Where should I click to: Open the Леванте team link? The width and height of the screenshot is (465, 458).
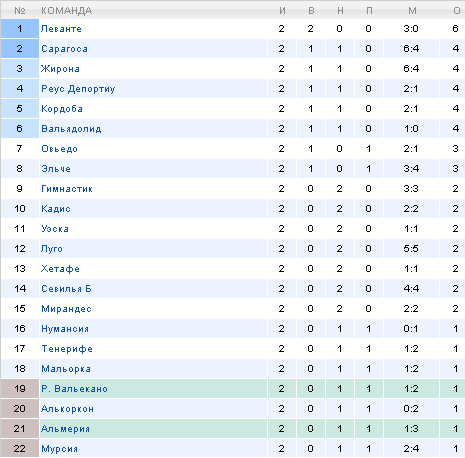coord(61,29)
